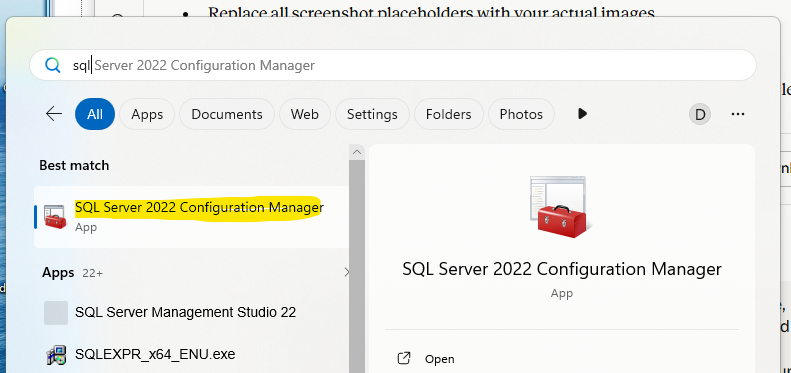Show more filter categories with the play arrow
Viewport: 791px width, 373px height.
tap(582, 114)
